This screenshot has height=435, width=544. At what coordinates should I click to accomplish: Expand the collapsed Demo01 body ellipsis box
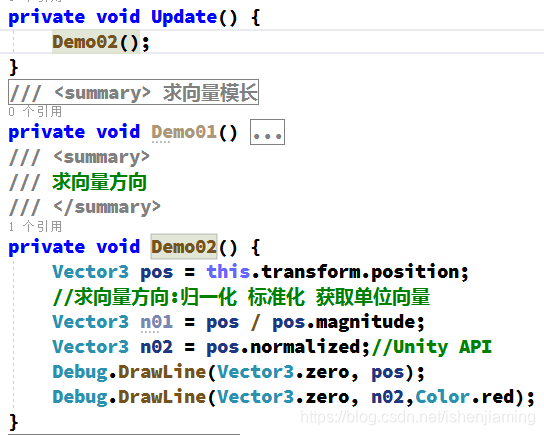[x=267, y=132]
